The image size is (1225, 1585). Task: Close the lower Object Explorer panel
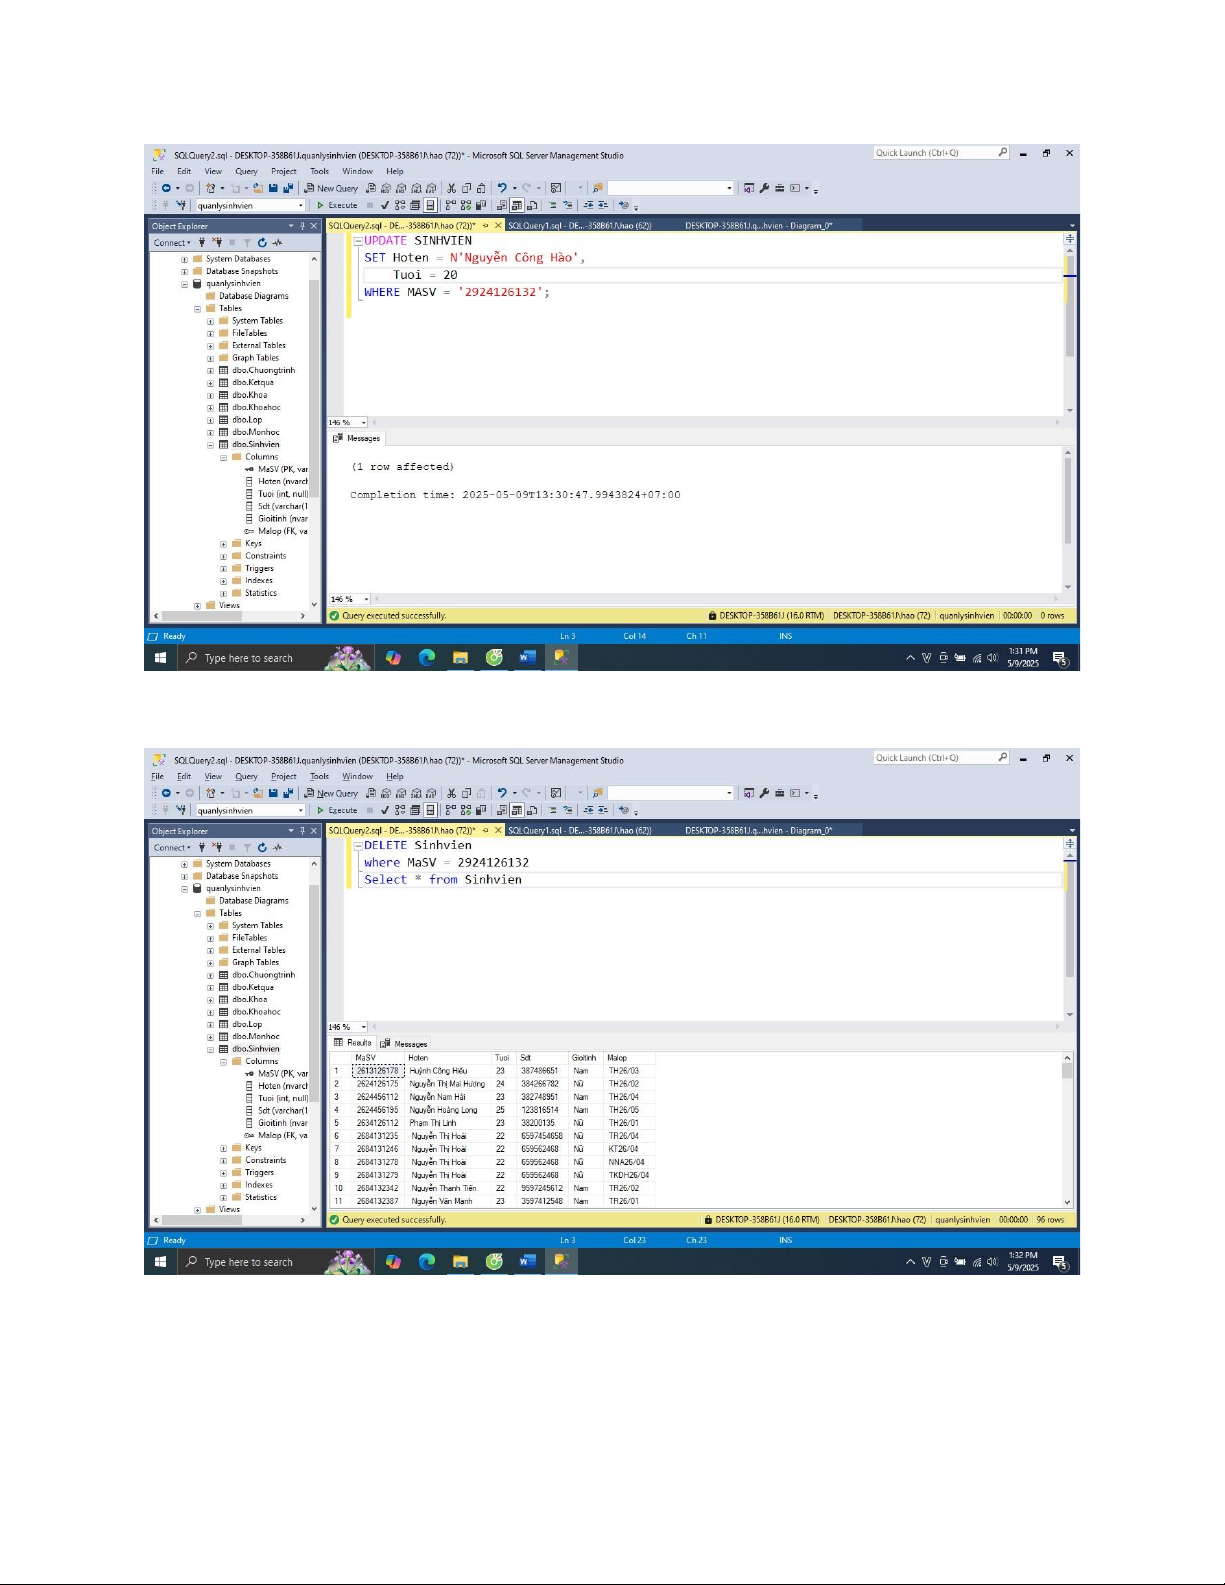pyautogui.click(x=313, y=831)
